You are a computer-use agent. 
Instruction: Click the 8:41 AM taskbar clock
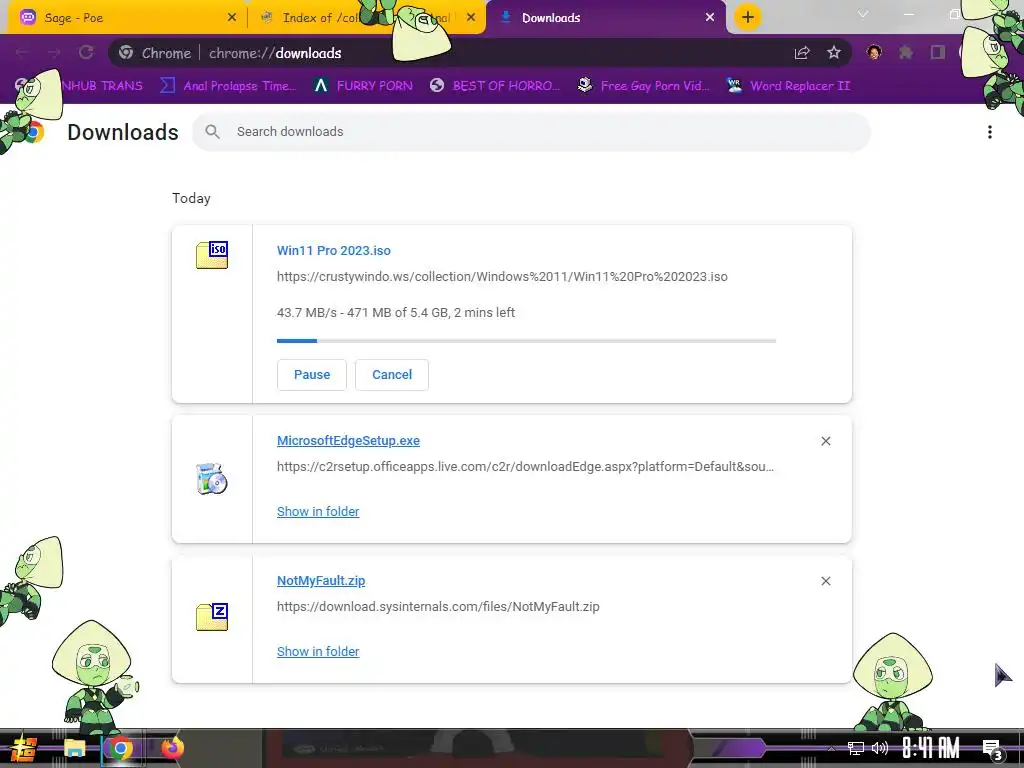(931, 748)
